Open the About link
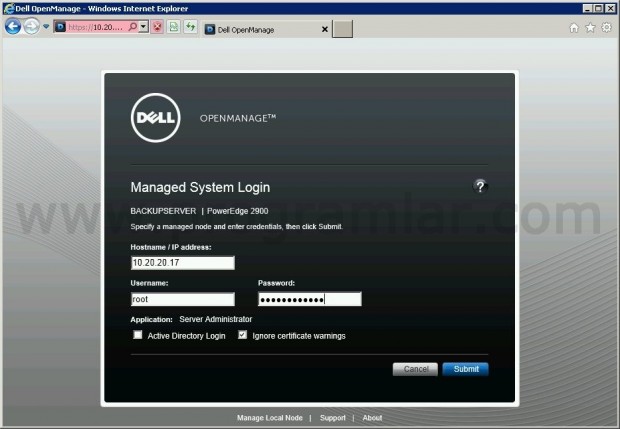The height and width of the screenshot is (429, 620). [372, 418]
